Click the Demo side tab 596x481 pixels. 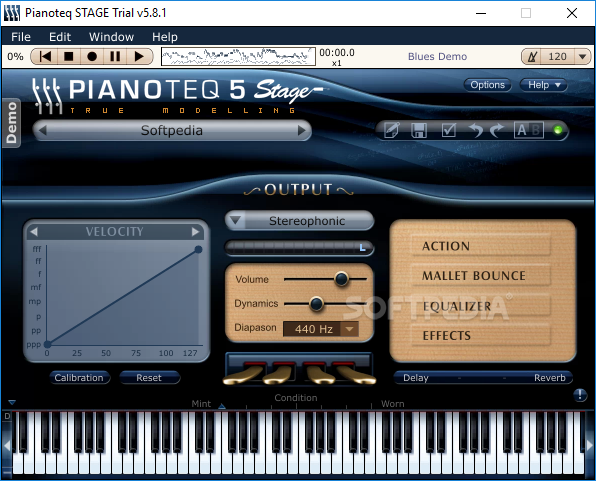(11, 122)
